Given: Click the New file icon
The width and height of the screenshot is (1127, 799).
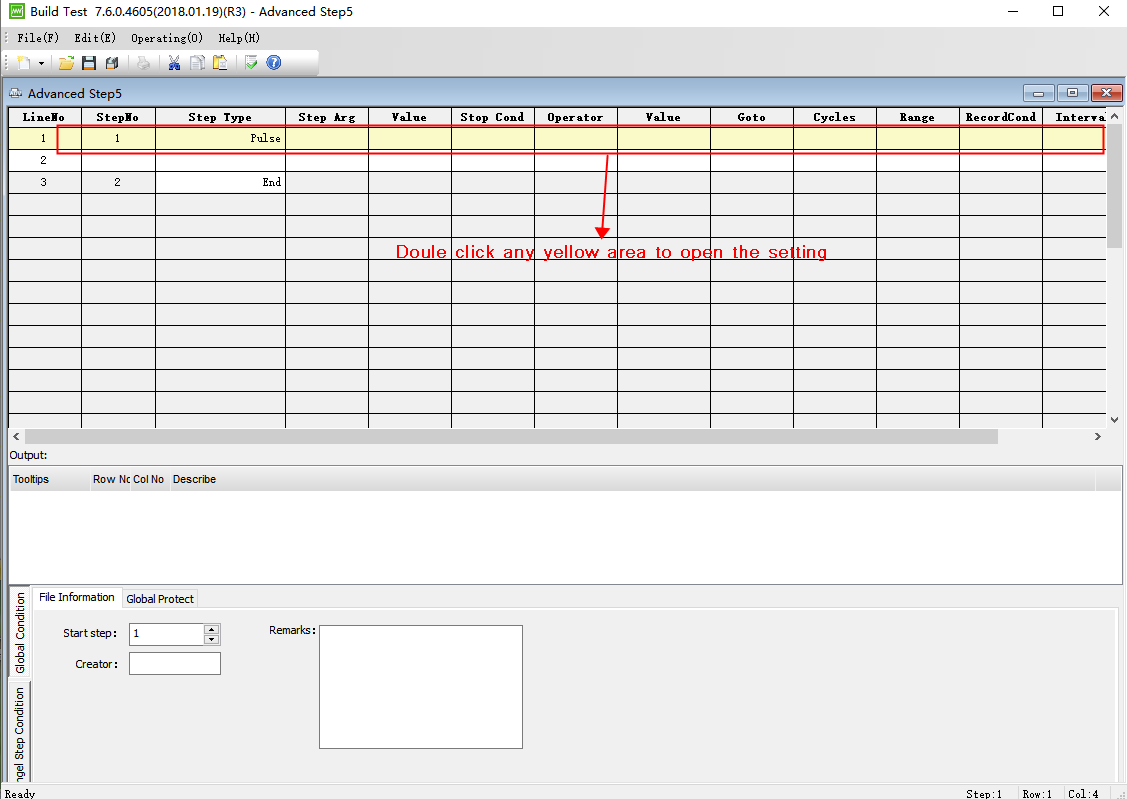Looking at the screenshot, I should [x=24, y=63].
